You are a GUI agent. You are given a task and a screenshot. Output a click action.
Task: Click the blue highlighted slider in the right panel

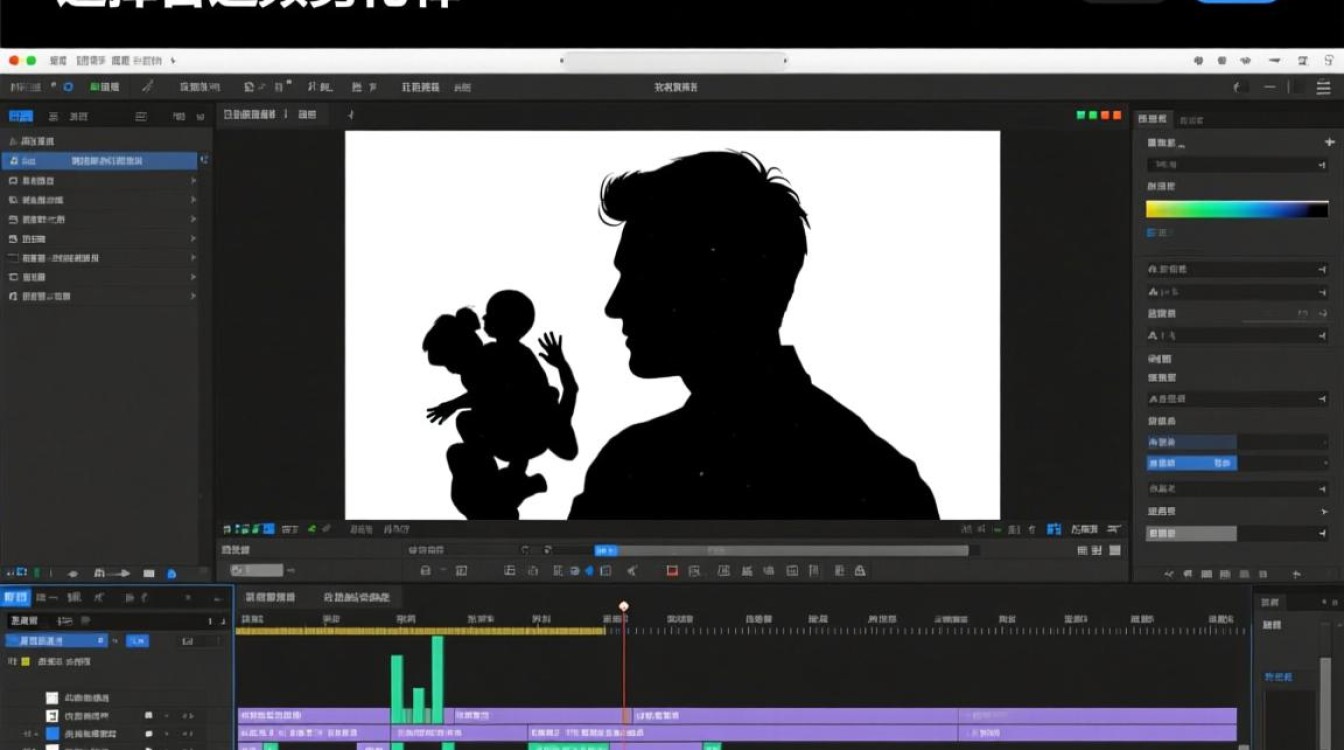[x=1192, y=463]
